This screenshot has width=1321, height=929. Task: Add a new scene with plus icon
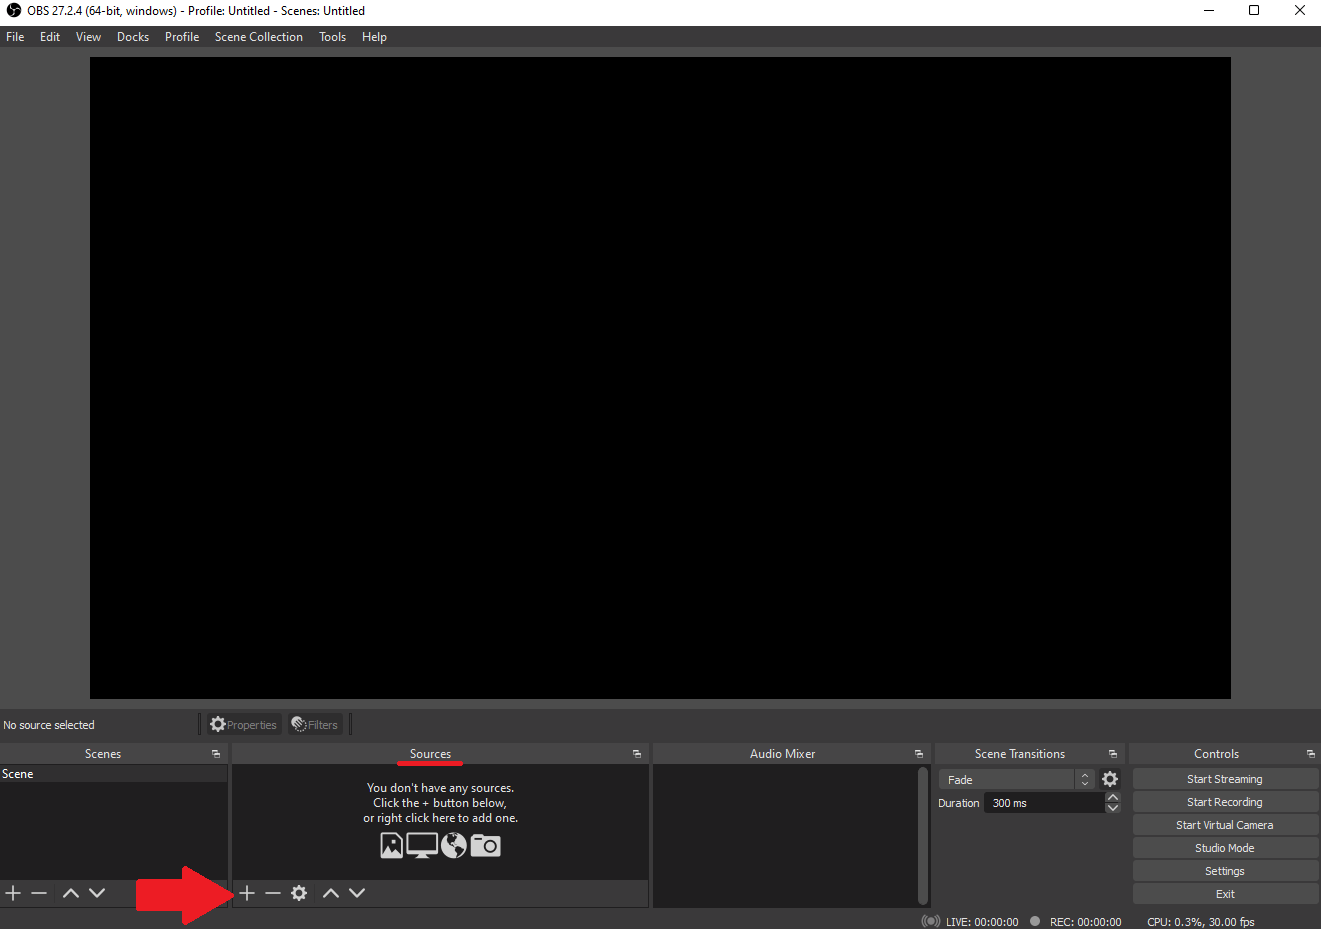[x=13, y=893]
